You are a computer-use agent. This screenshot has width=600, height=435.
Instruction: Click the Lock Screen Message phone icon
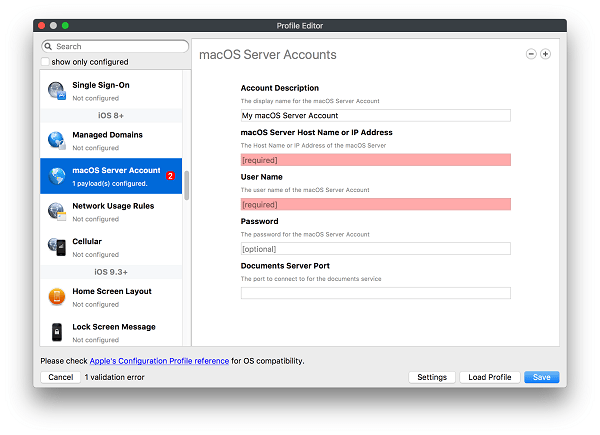pyautogui.click(x=57, y=332)
